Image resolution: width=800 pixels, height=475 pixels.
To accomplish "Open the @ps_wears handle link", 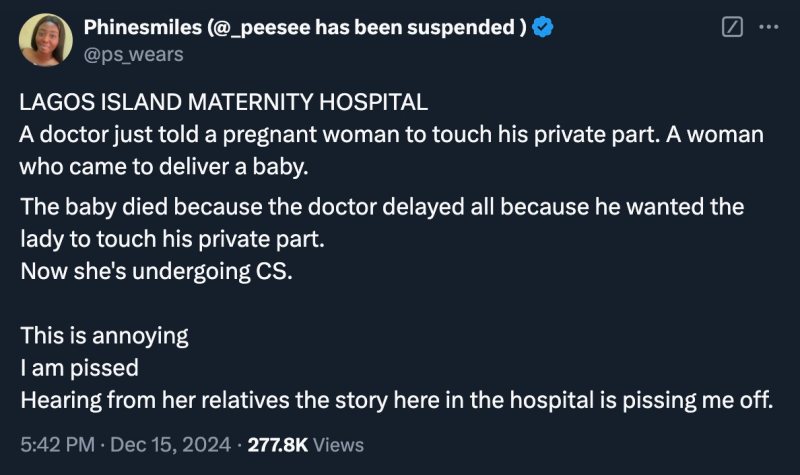I will pos(135,54).
